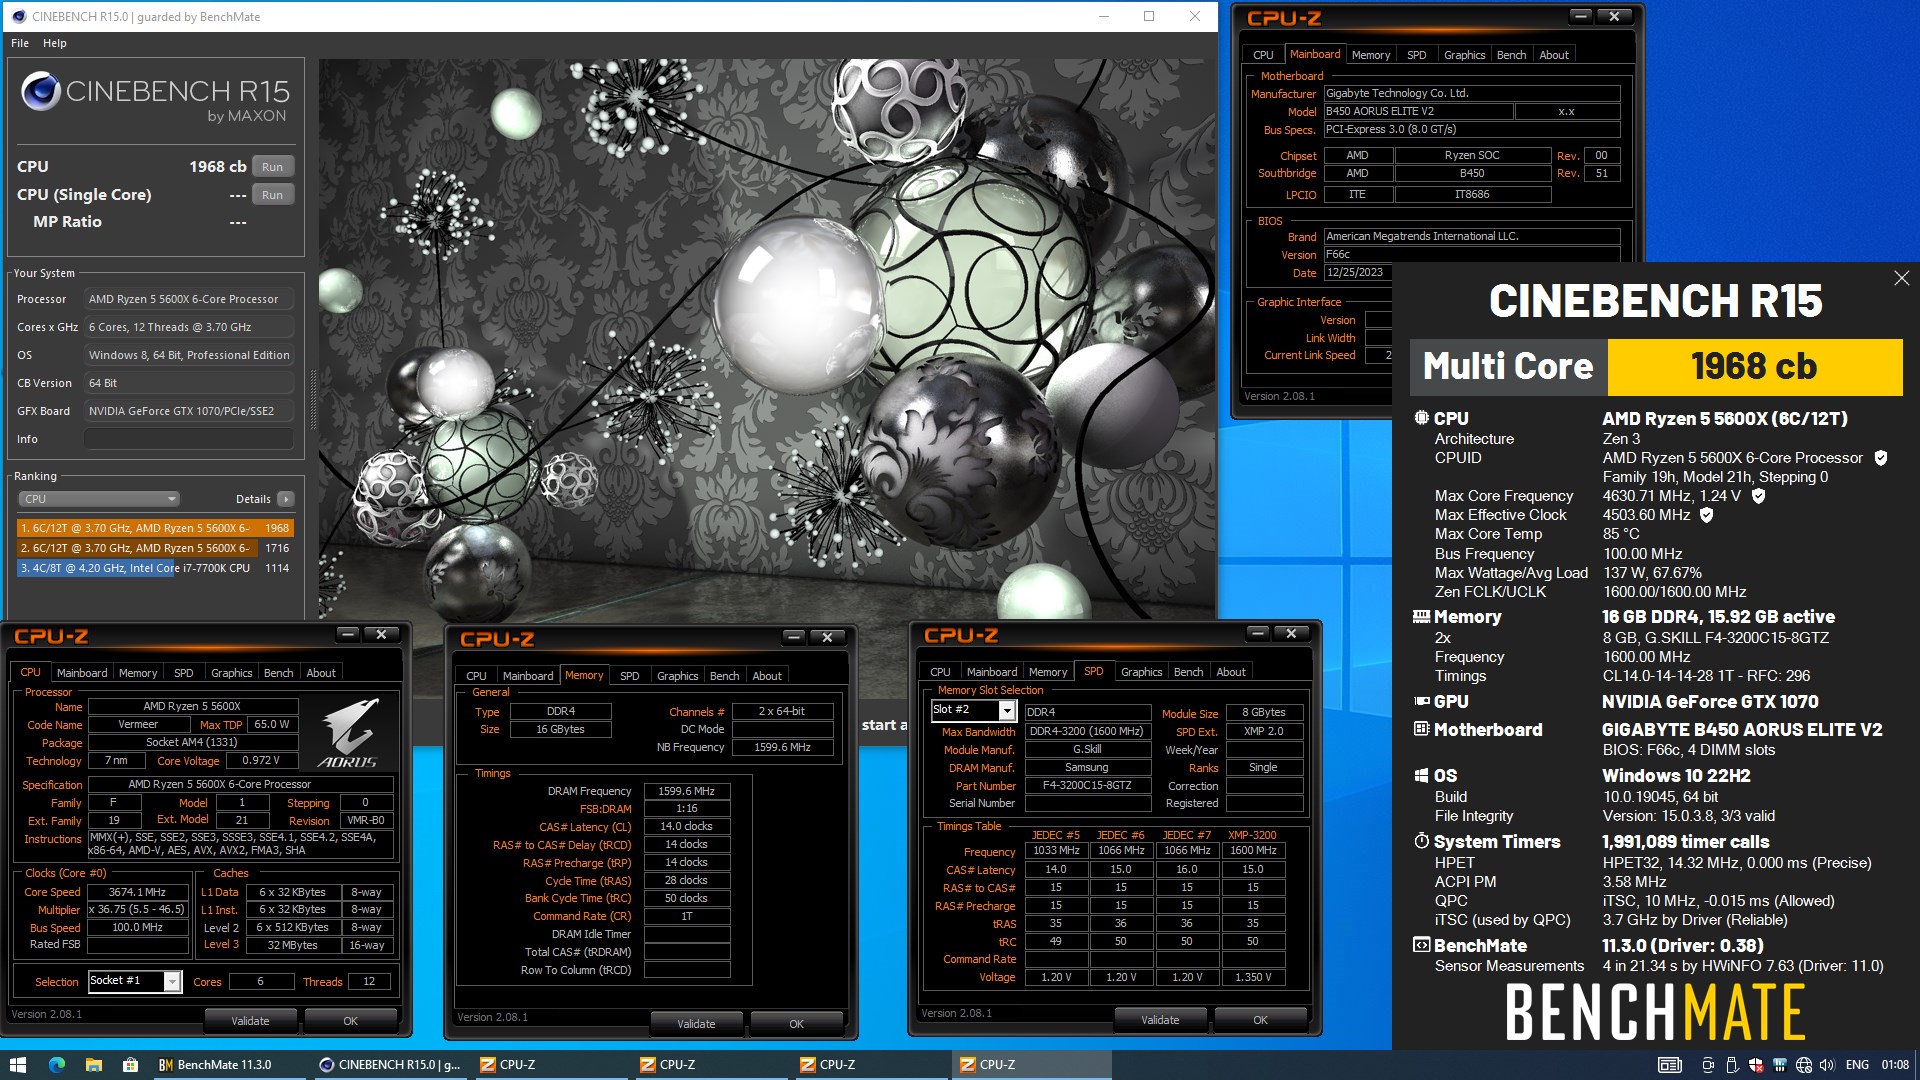The width and height of the screenshot is (1920, 1080).
Task: Minimize the CPU-Z Memory window
Action: tap(793, 637)
